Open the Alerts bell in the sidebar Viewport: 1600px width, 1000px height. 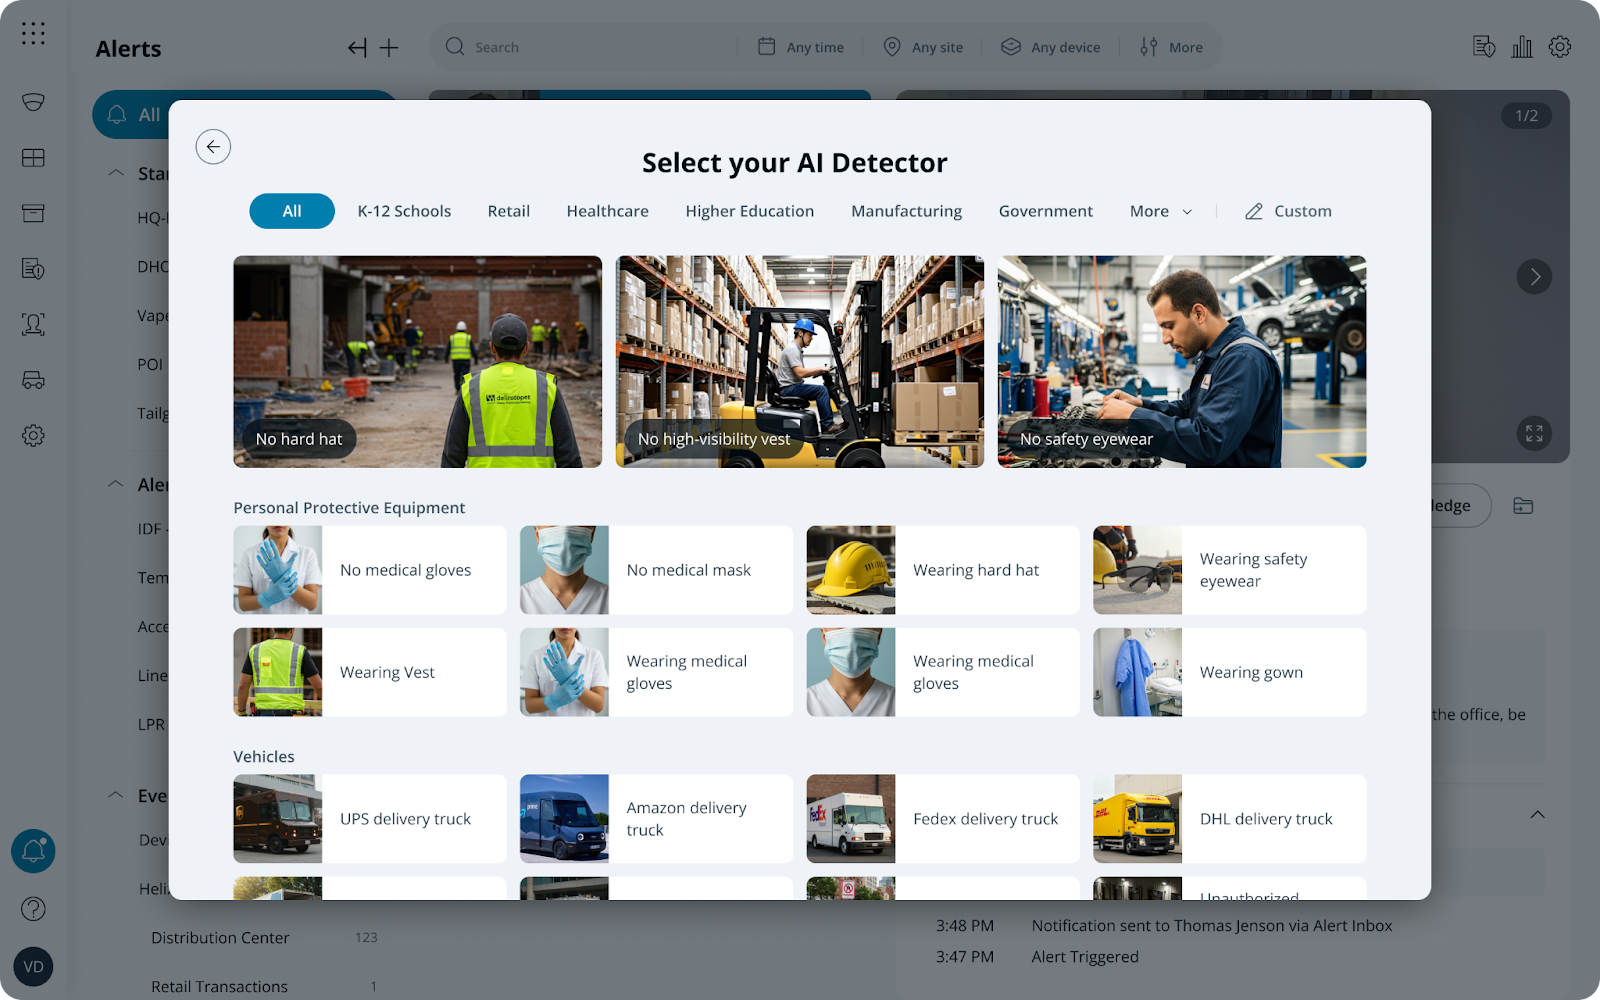(33, 851)
